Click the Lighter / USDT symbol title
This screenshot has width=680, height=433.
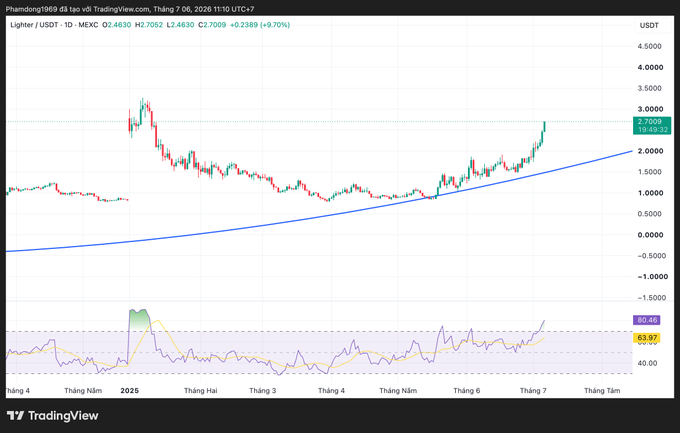click(34, 25)
